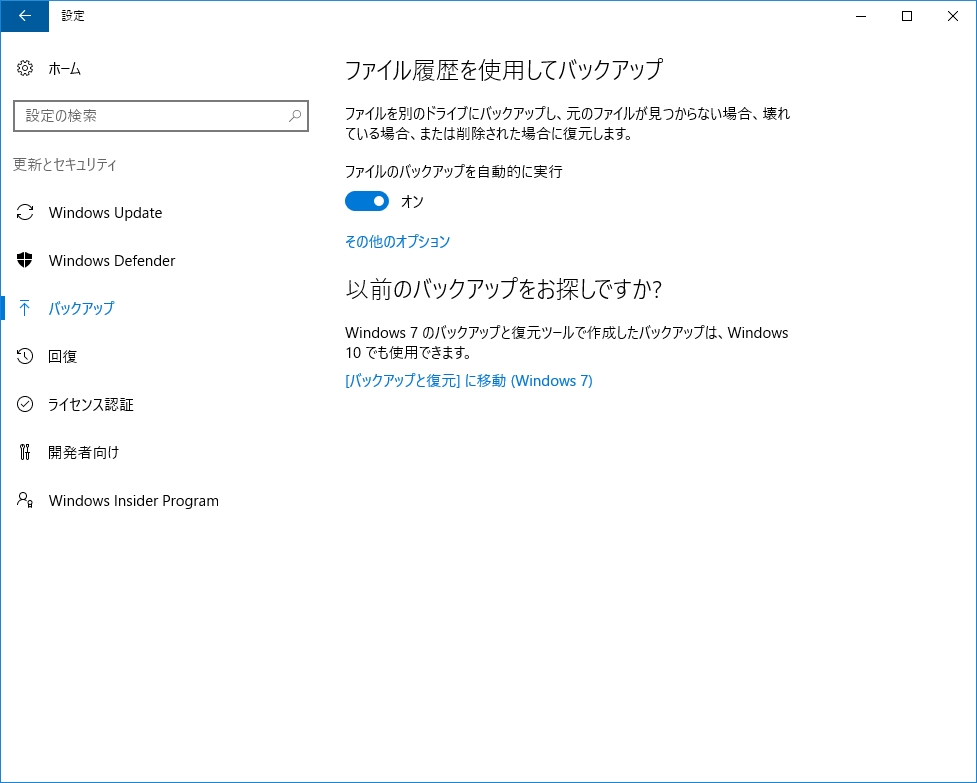
Task: Select 回復 in the sidebar
Action: click(x=62, y=356)
